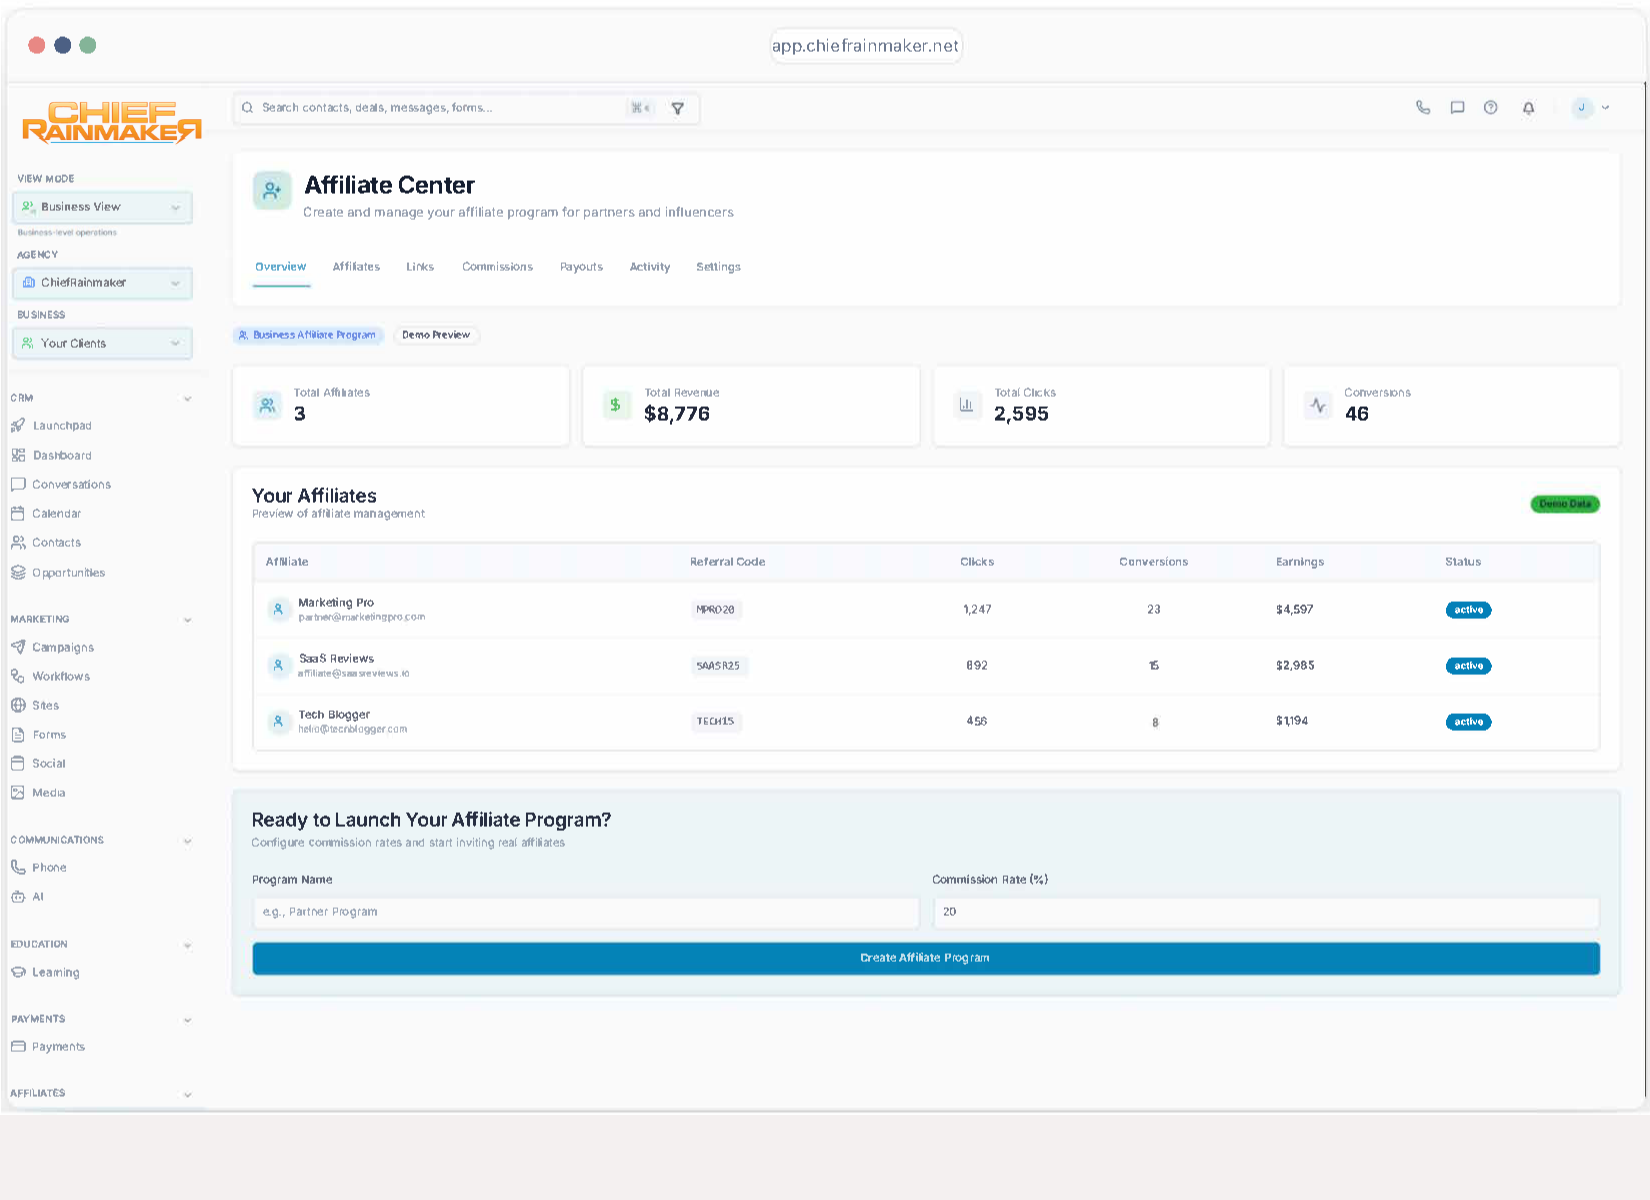Open the Business View mode dropdown
The image size is (1650, 1200).
coord(102,207)
